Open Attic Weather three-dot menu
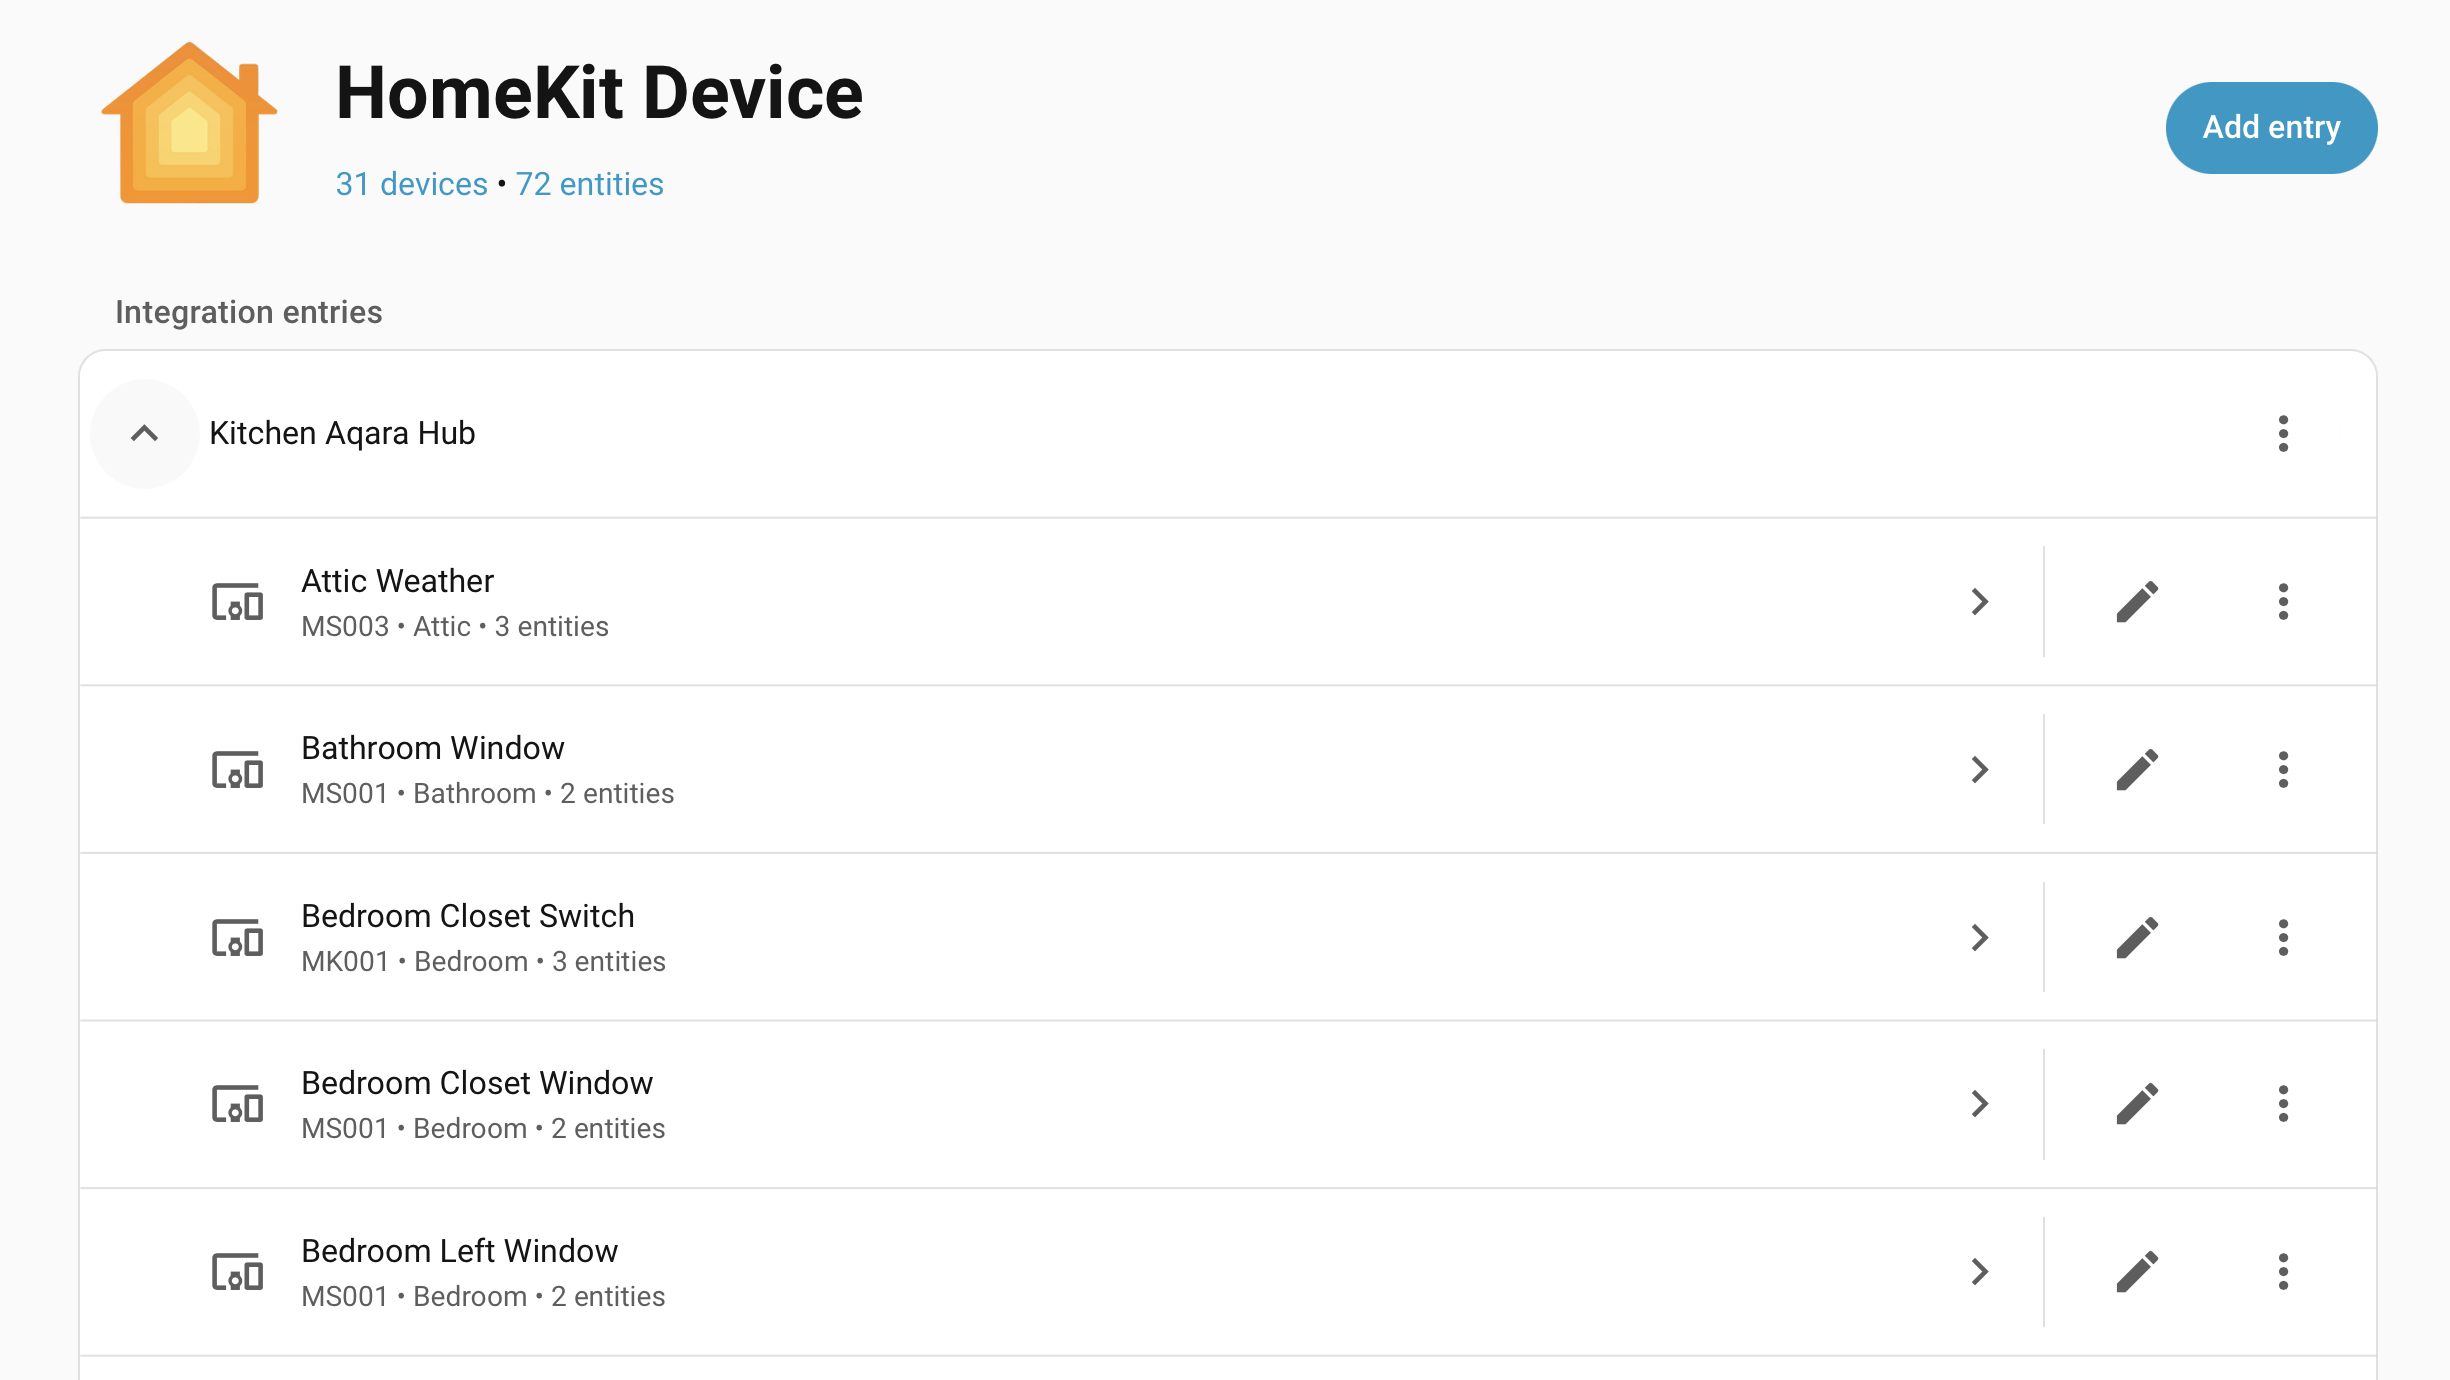 click(2283, 602)
